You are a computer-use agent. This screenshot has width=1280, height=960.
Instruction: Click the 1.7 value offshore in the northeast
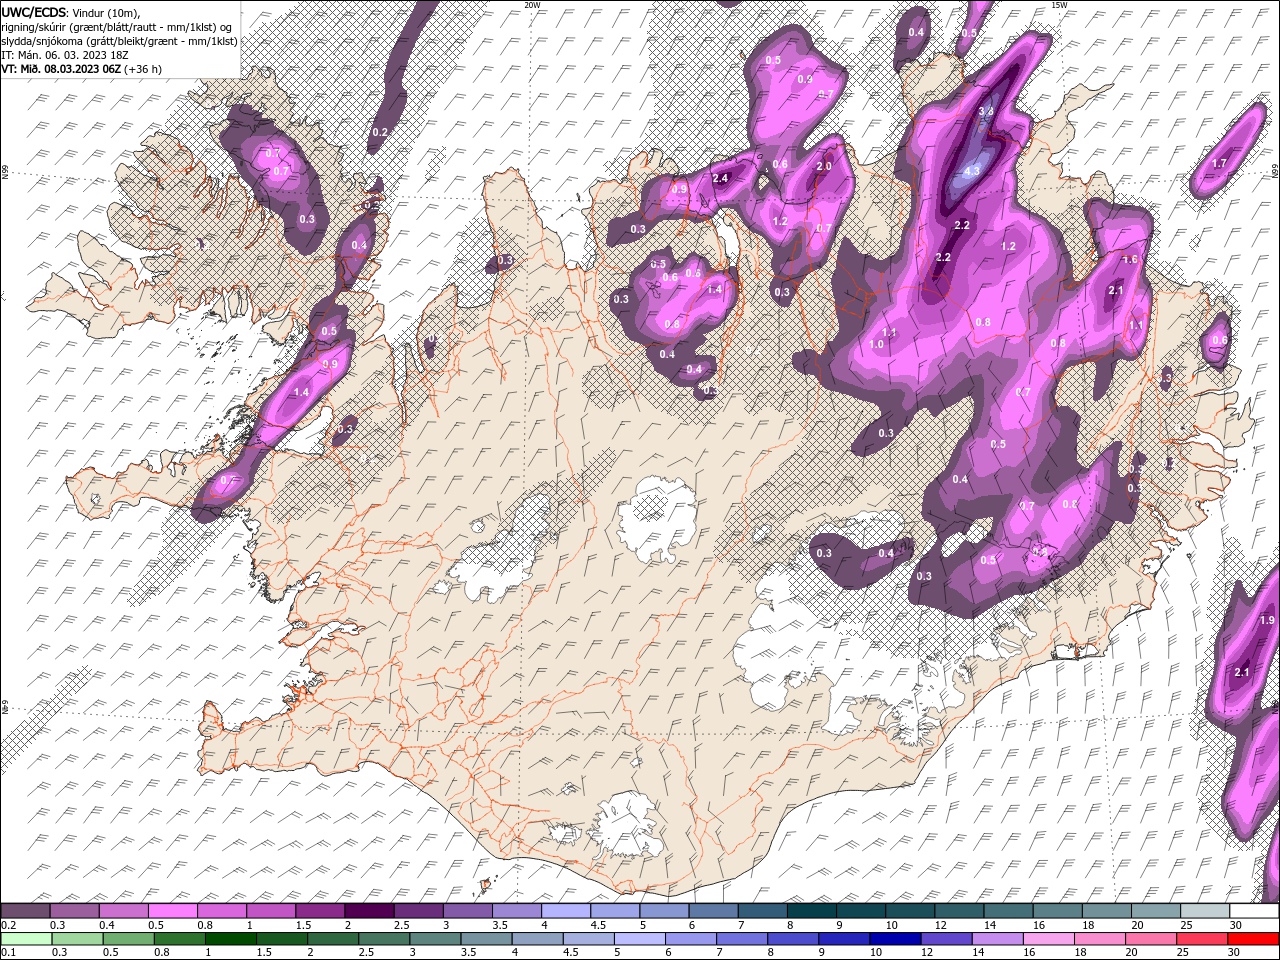(1219, 163)
